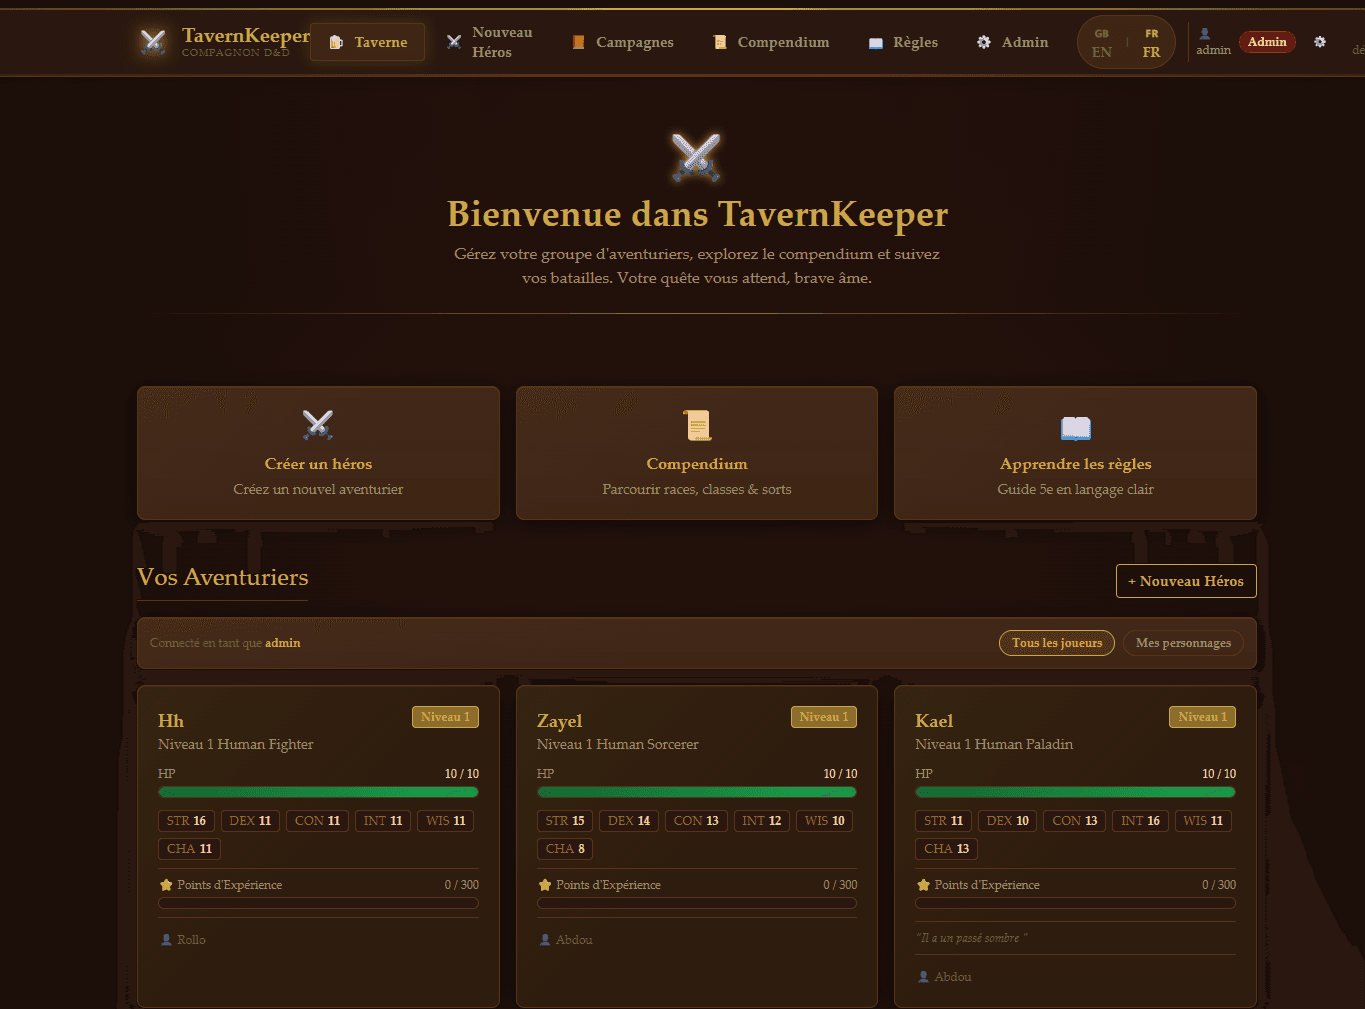
Task: Open the Compendium from navigation bar
Action: pos(771,42)
